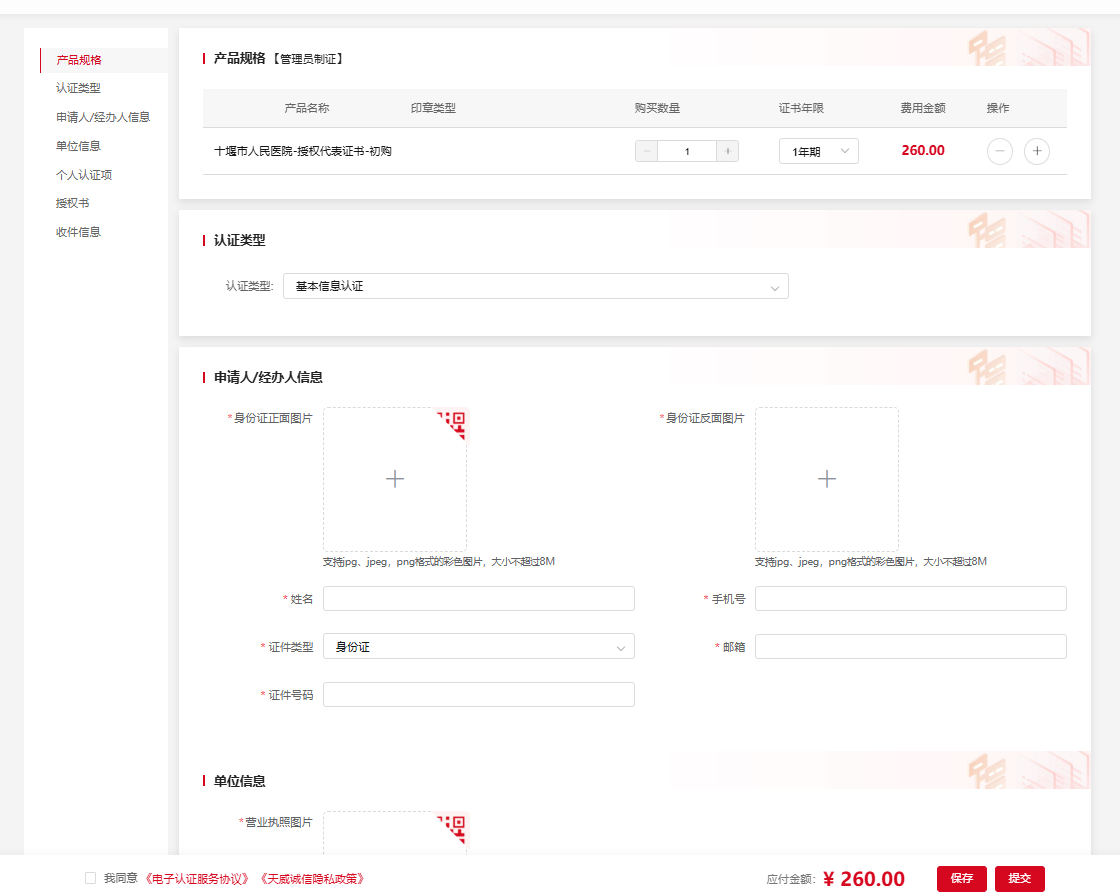This screenshot has width=1120, height=896.
Task: Click QR code icon on 营业执照图片 upload
Action: pos(455,826)
